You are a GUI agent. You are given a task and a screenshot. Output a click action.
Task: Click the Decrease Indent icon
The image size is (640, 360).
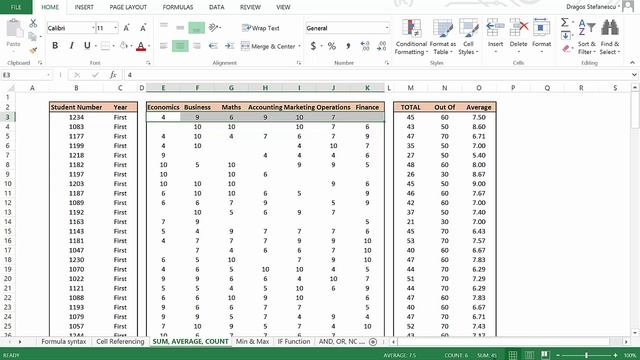point(213,46)
